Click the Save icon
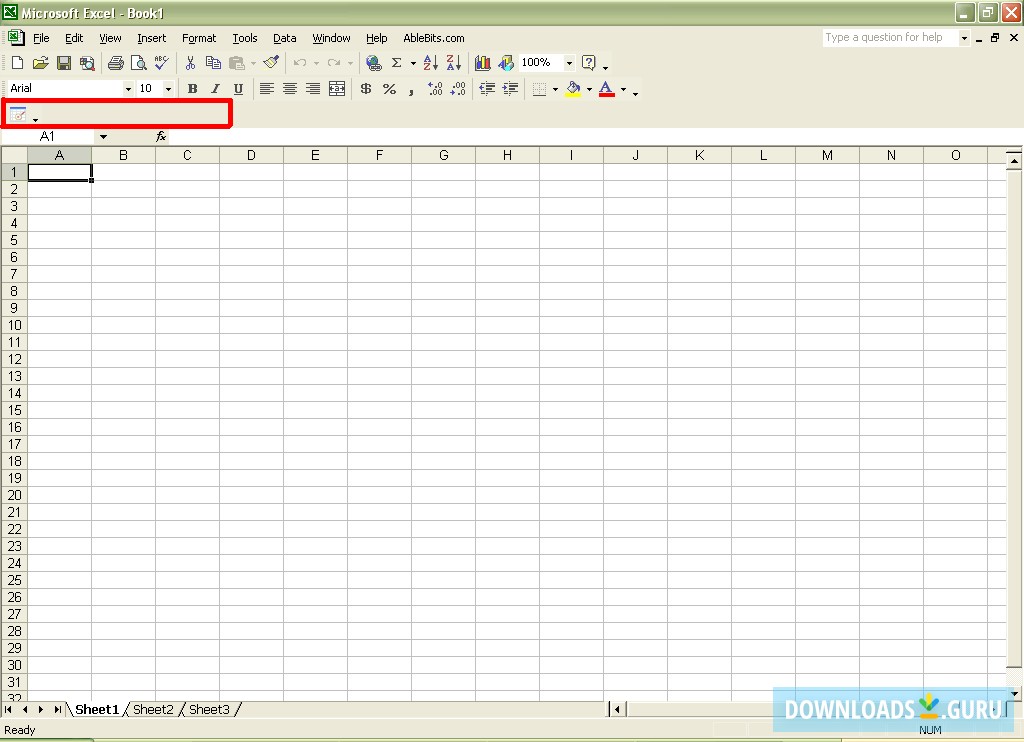 [64, 62]
